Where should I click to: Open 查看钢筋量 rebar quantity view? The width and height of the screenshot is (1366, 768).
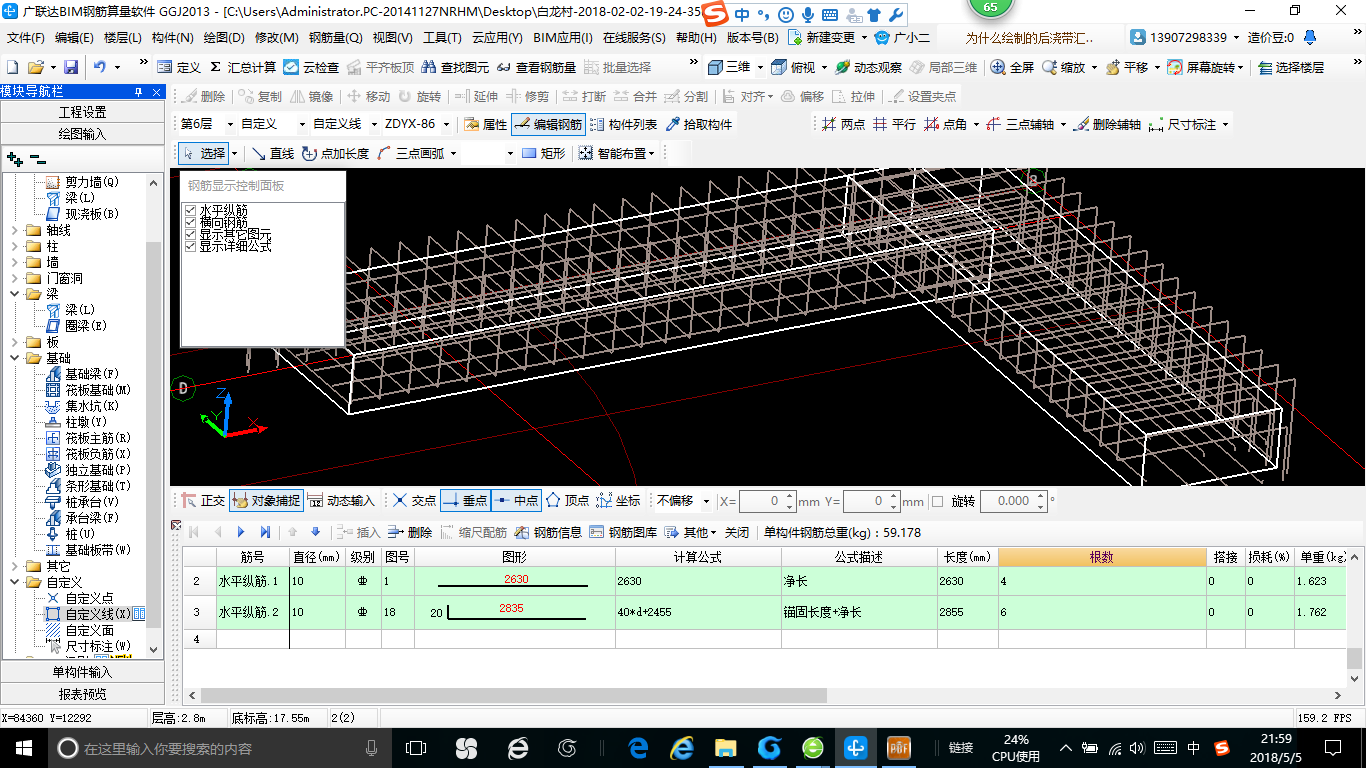536,67
